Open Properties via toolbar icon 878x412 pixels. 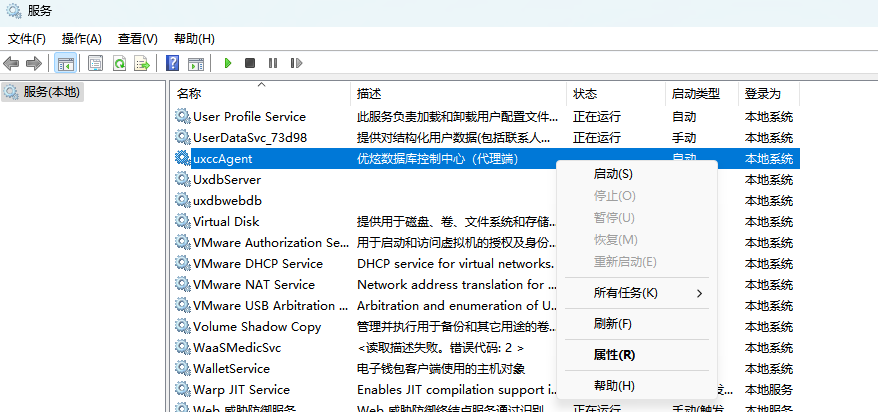(x=95, y=63)
